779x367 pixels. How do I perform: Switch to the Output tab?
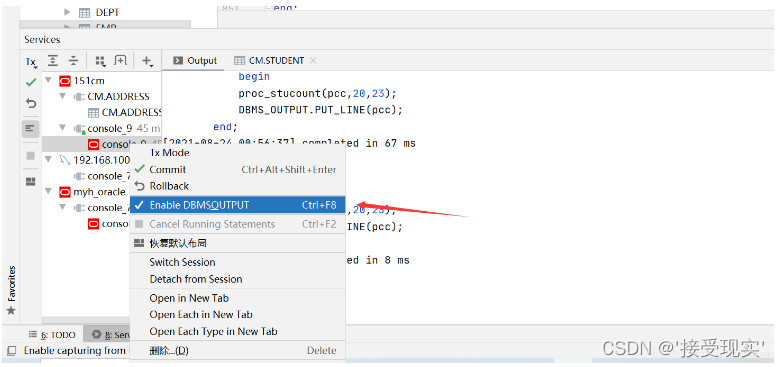point(195,61)
